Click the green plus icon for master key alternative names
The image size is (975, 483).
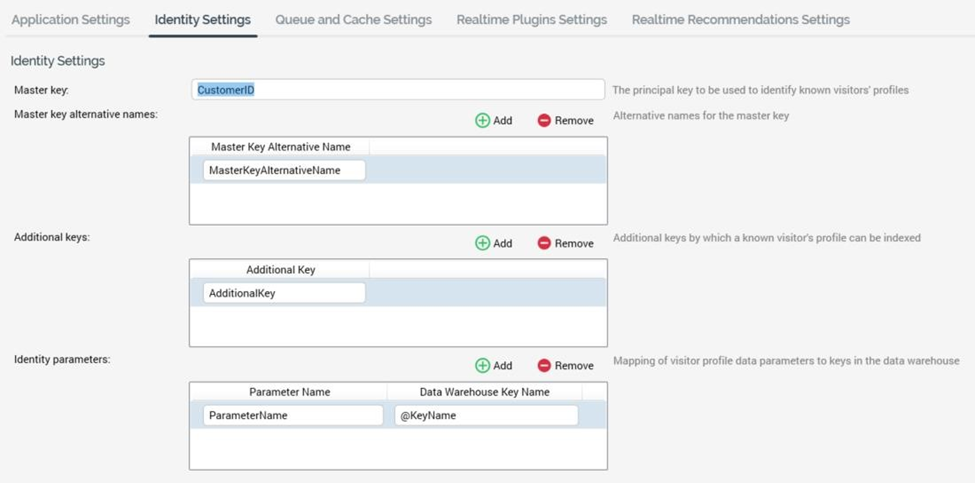pos(483,120)
